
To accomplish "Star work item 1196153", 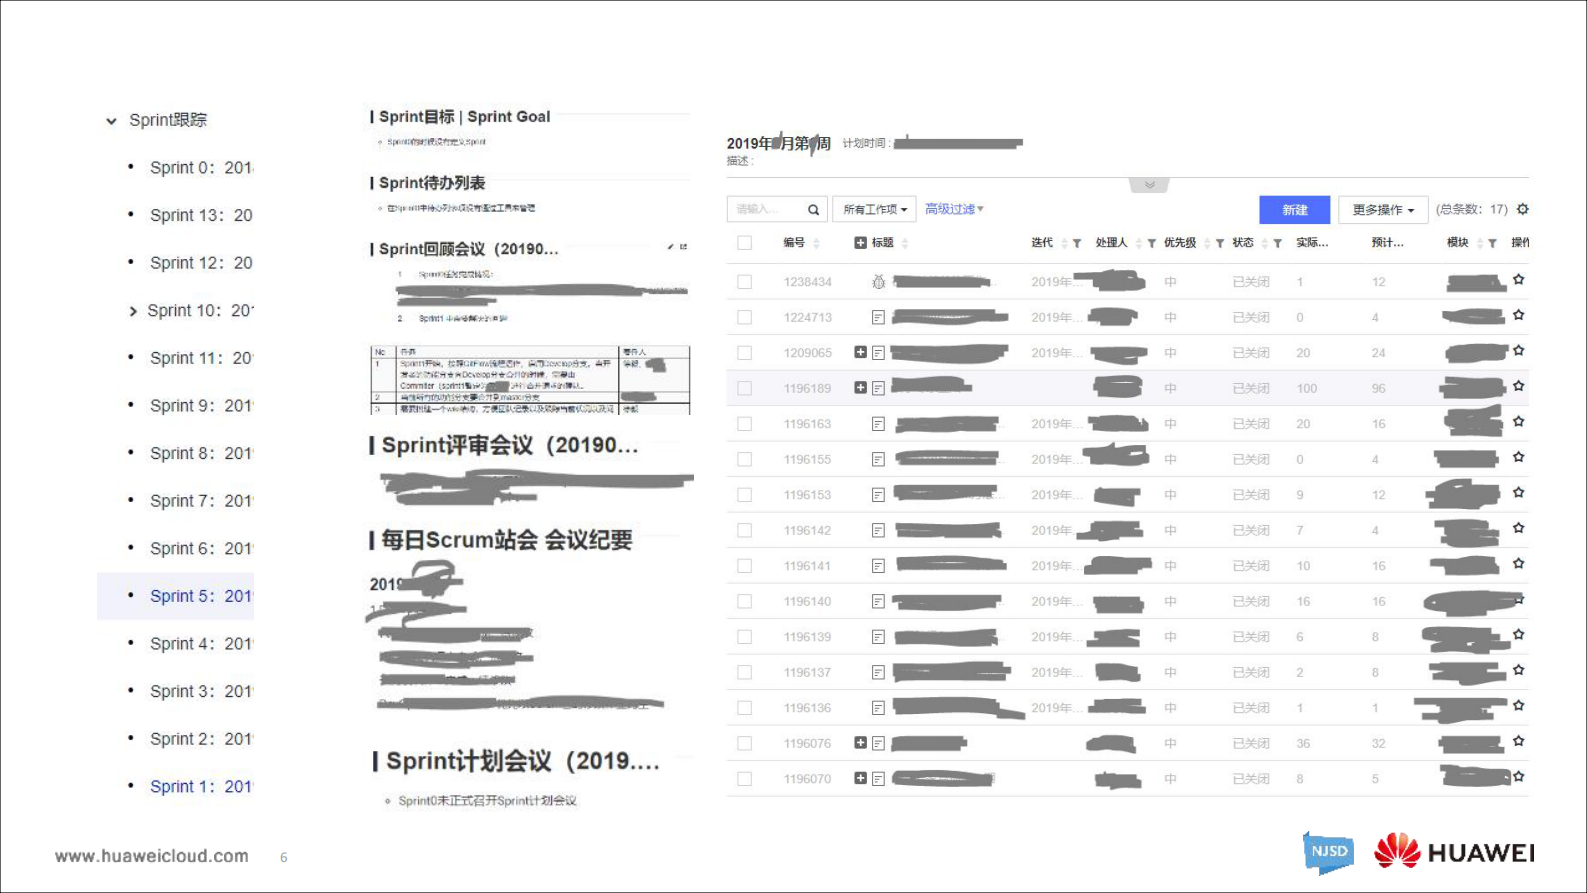I will (1518, 493).
